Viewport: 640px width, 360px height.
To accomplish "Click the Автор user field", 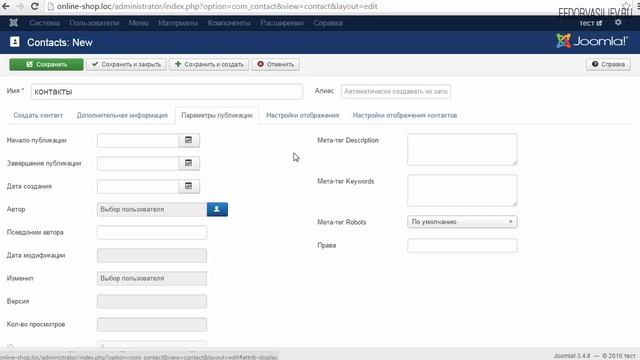I will pyautogui.click(x=152, y=209).
